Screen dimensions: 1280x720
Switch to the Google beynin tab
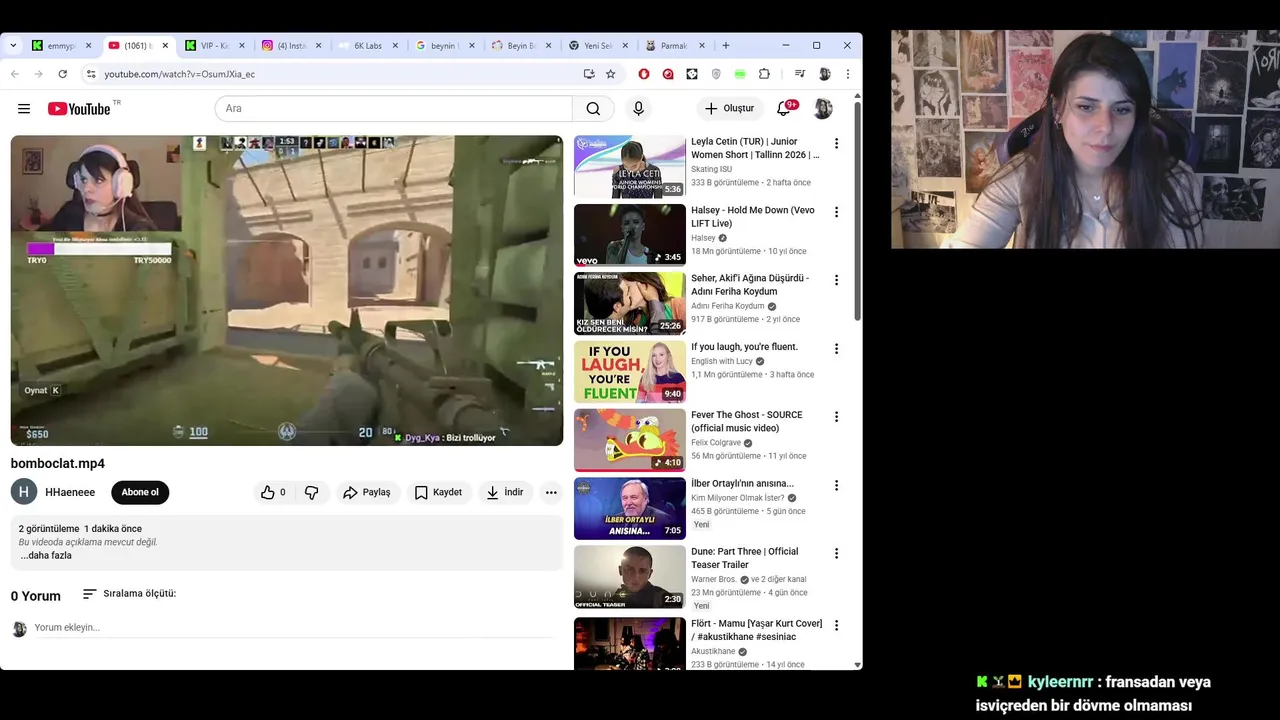(x=444, y=45)
